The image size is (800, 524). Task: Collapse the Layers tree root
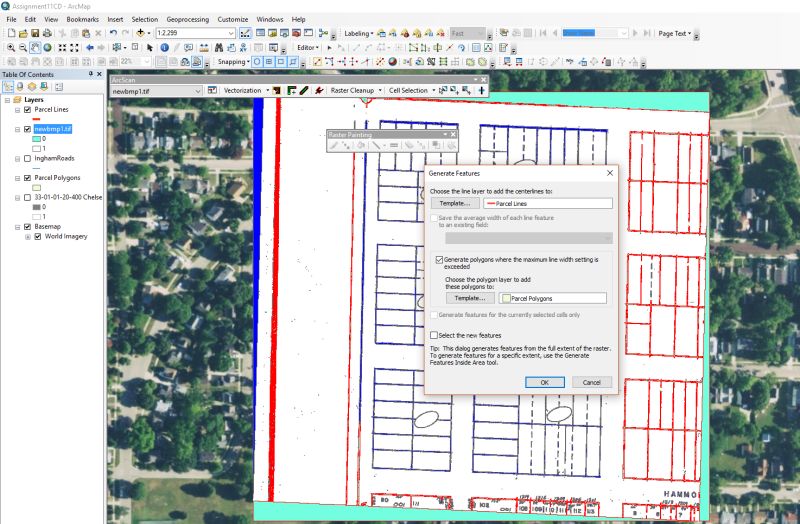point(7,100)
